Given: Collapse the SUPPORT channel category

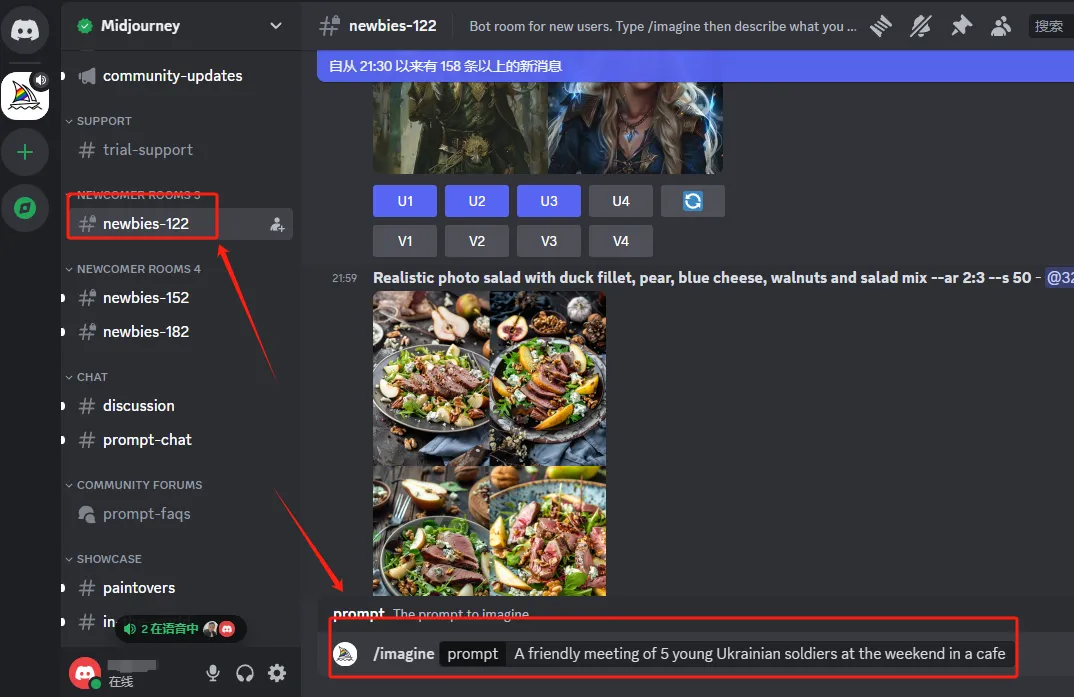Looking at the screenshot, I should [x=104, y=121].
